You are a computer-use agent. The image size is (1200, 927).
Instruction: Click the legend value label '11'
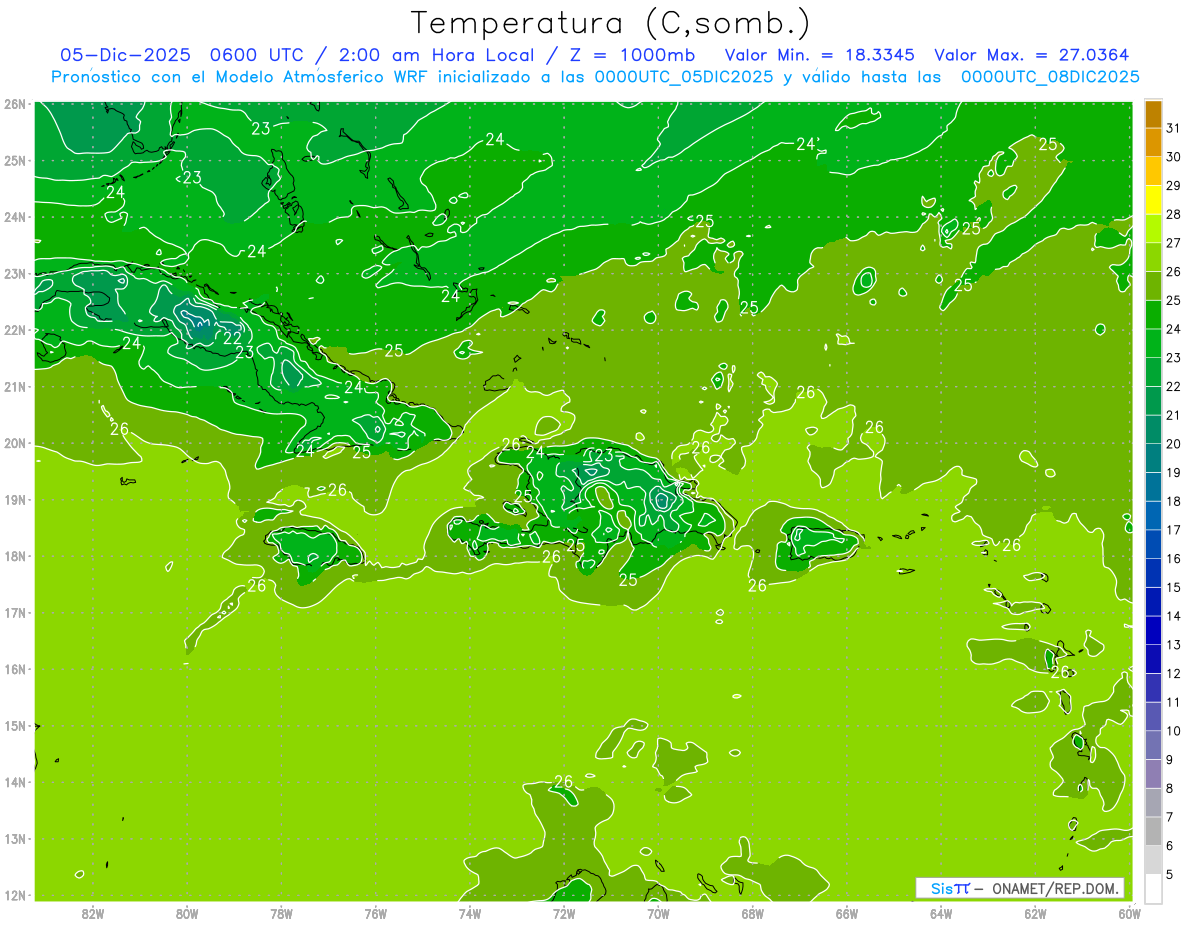tap(1173, 702)
